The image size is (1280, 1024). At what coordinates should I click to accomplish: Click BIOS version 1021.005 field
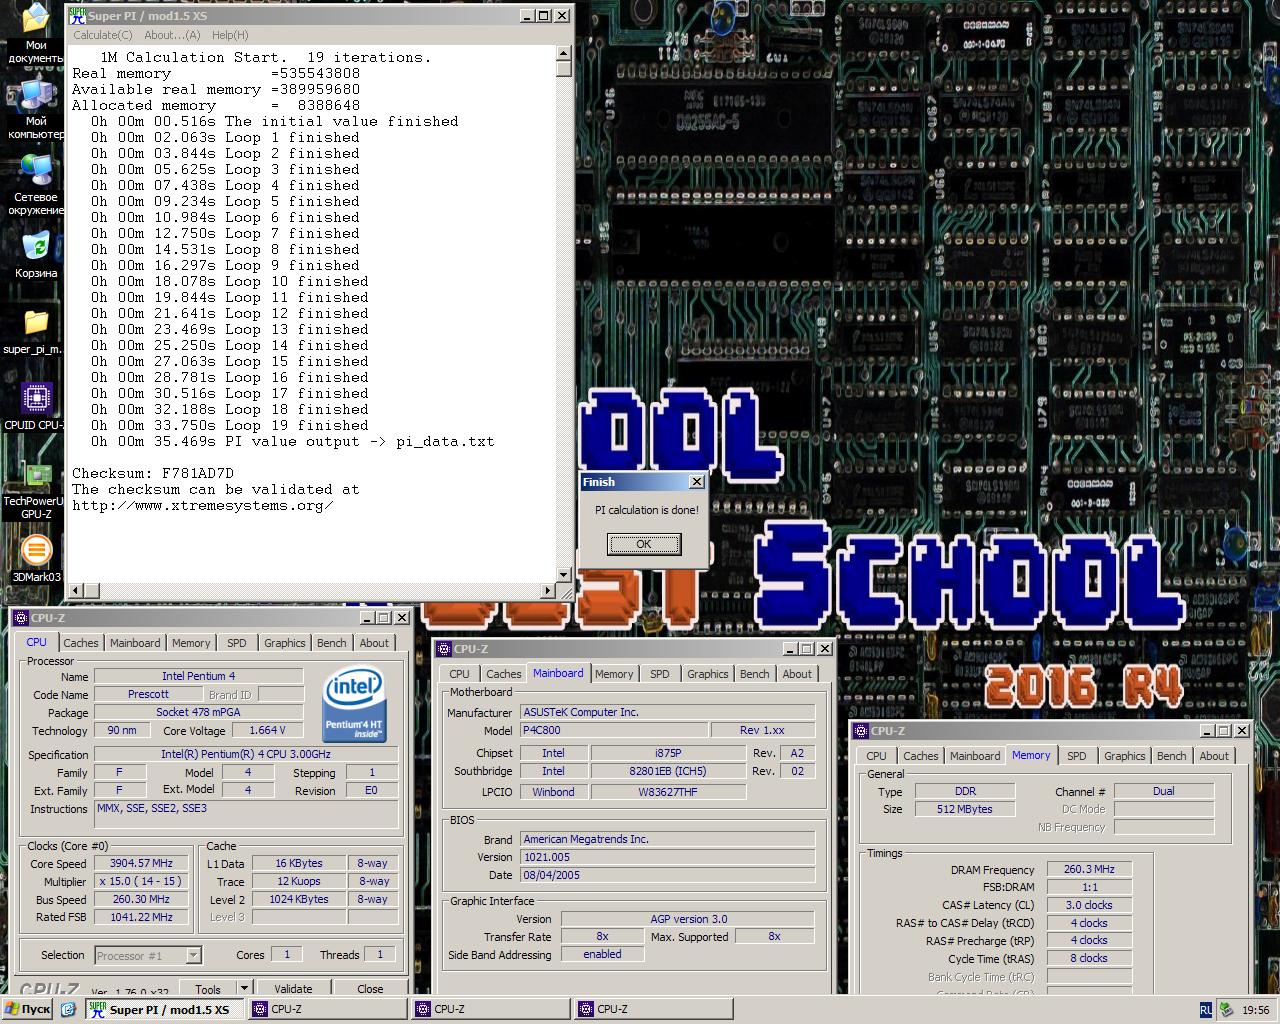click(667, 857)
